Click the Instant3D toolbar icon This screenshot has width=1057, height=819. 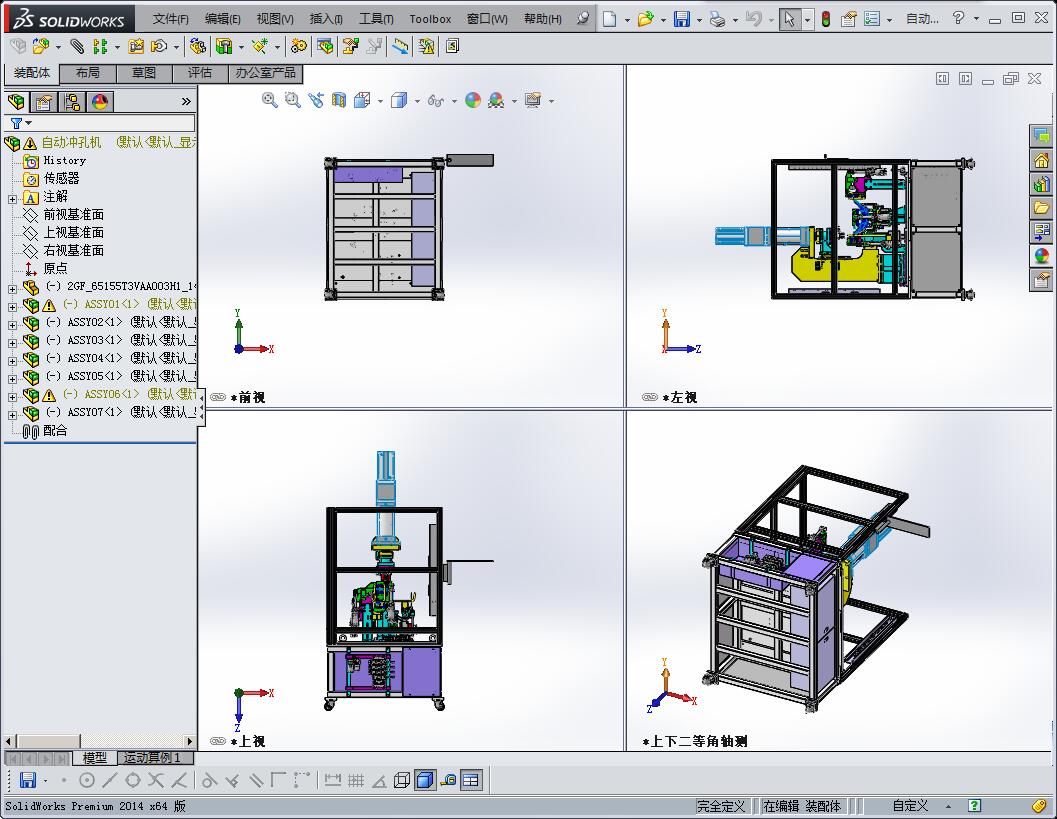coord(400,47)
